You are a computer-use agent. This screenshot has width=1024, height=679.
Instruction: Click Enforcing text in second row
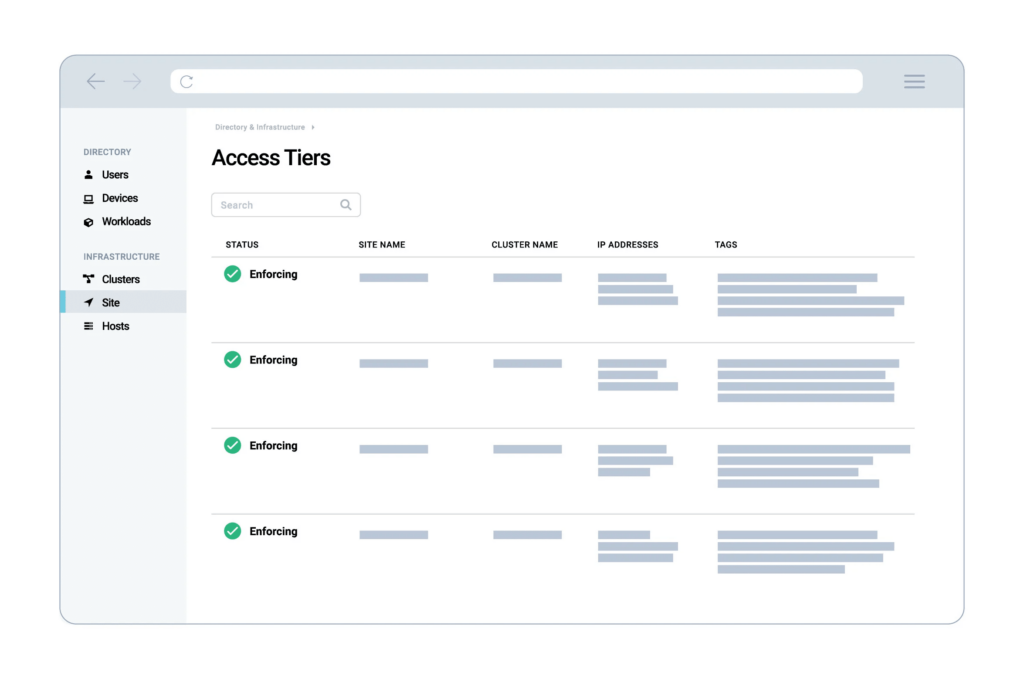click(x=273, y=360)
